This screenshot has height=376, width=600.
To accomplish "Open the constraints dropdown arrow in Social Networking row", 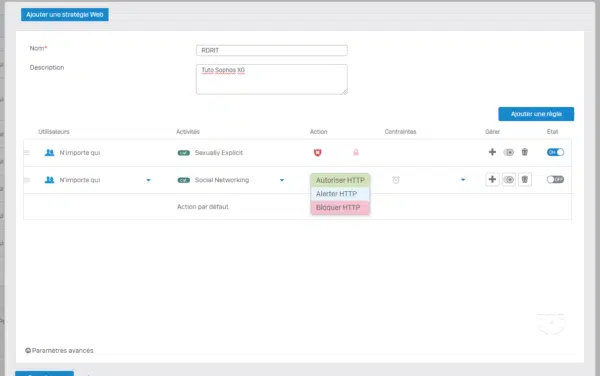I will [x=463, y=180].
